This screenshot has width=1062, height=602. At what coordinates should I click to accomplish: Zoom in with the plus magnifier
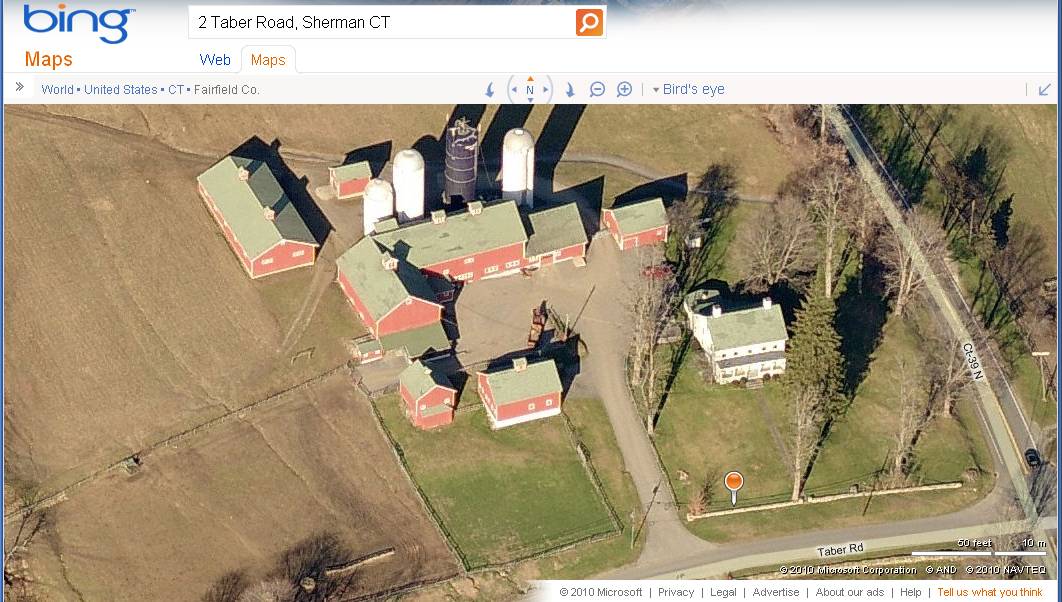click(624, 89)
